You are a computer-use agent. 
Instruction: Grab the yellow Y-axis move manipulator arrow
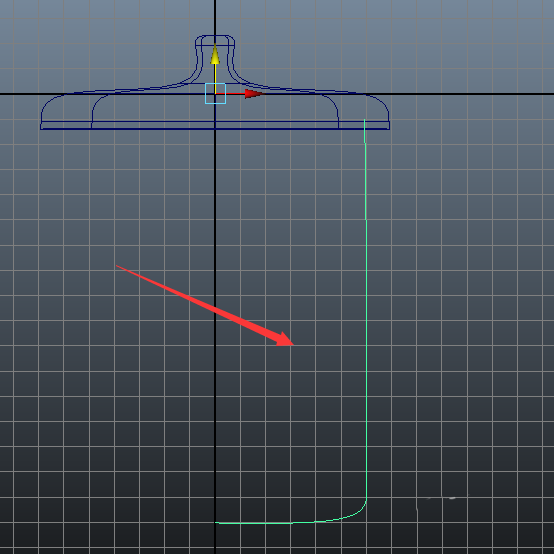pyautogui.click(x=215, y=54)
